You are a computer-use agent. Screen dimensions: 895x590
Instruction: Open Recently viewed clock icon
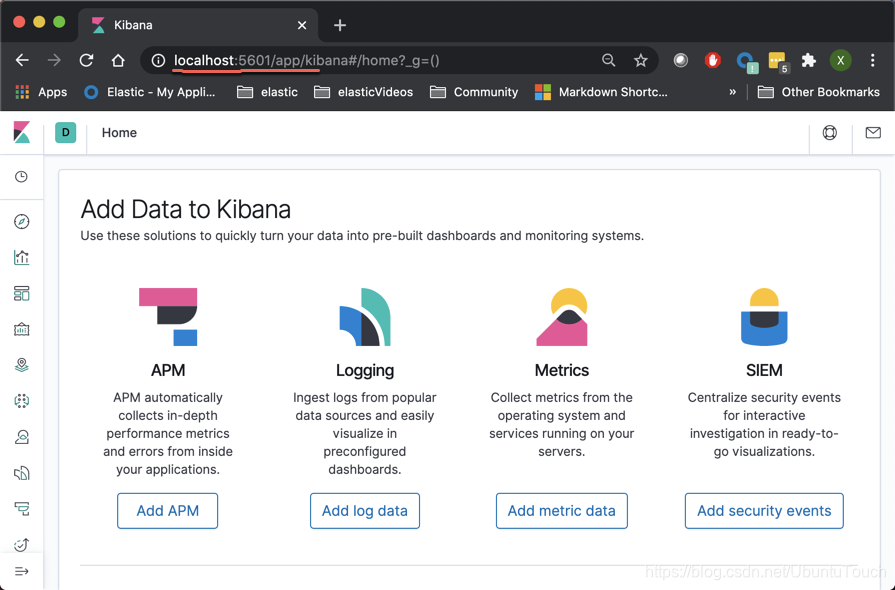tap(21, 177)
